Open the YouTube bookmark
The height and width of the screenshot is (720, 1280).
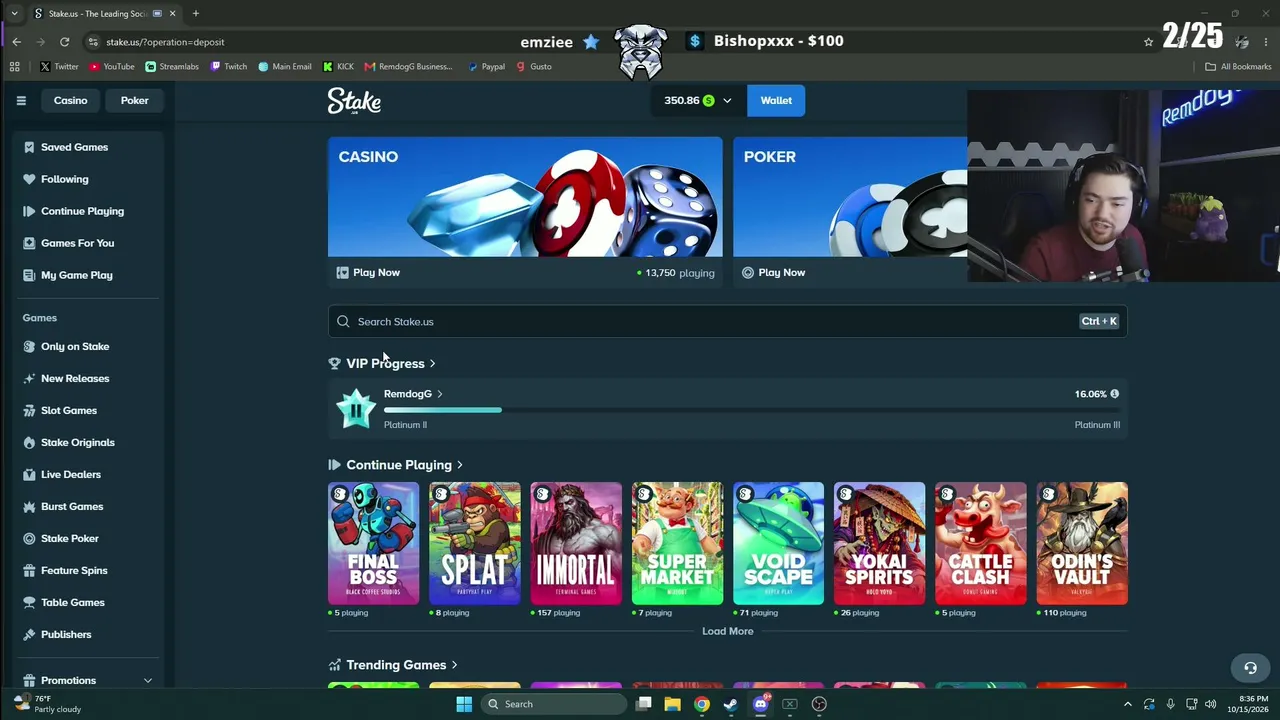[112, 67]
